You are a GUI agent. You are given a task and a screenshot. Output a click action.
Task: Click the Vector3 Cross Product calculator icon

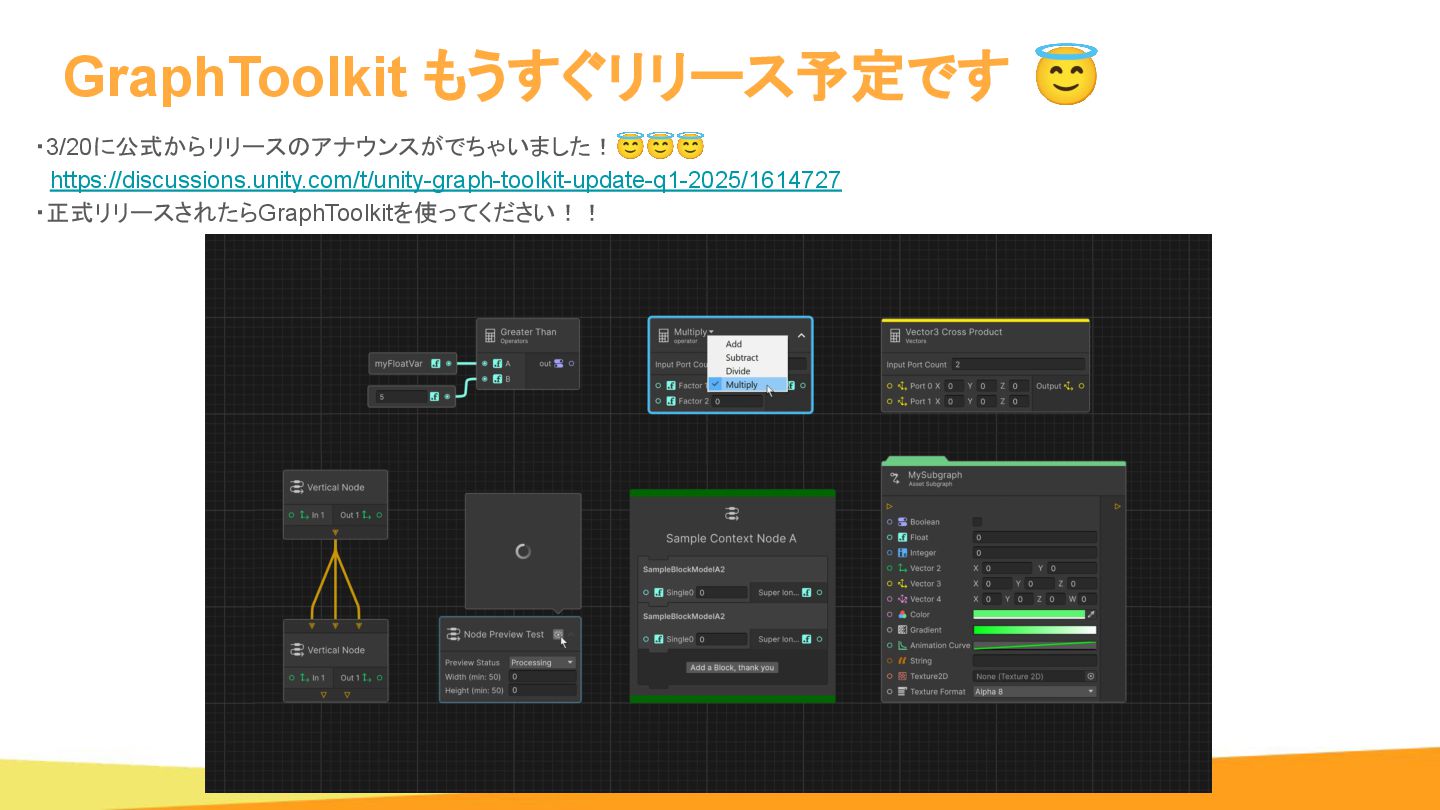(895, 335)
